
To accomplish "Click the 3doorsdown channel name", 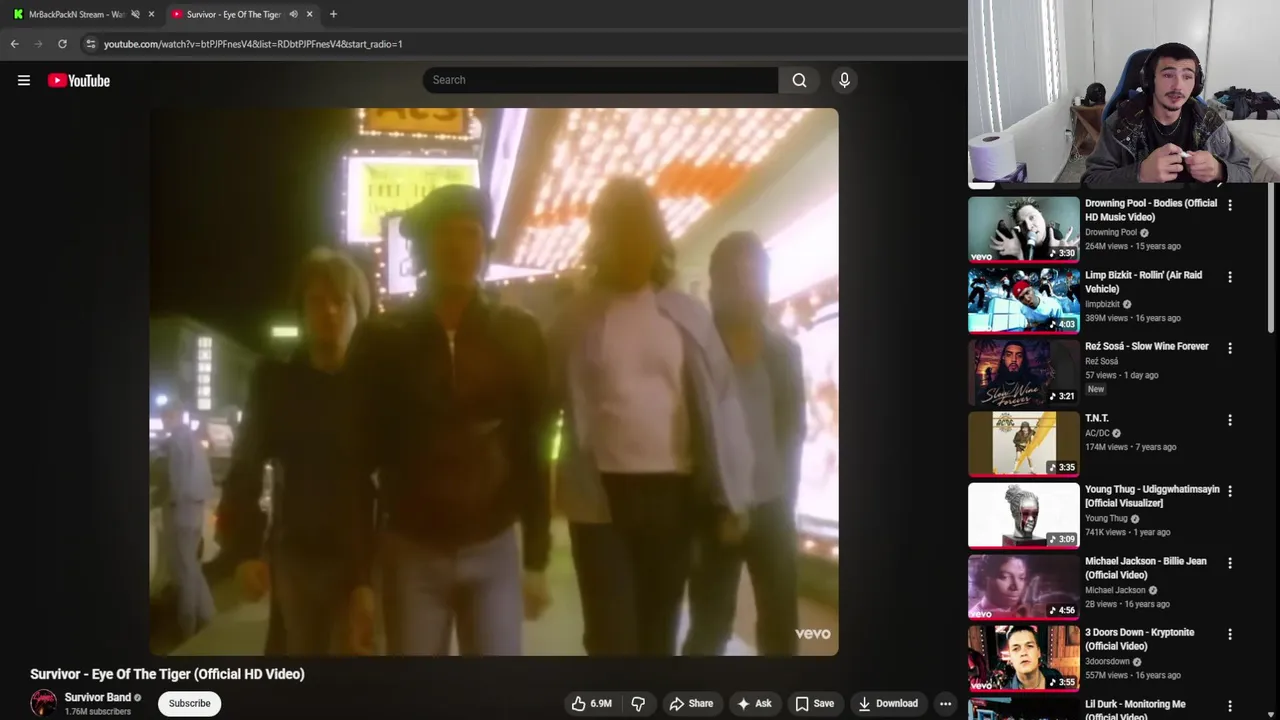I will pyautogui.click(x=1107, y=662).
